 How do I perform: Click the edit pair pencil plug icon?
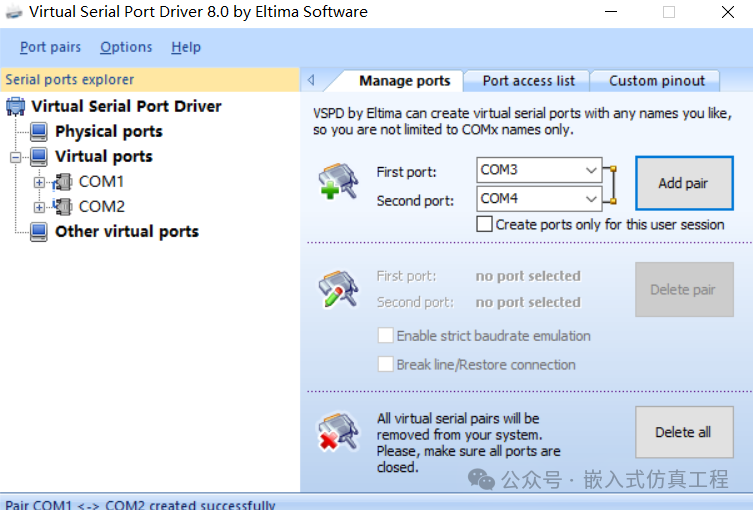coord(339,289)
